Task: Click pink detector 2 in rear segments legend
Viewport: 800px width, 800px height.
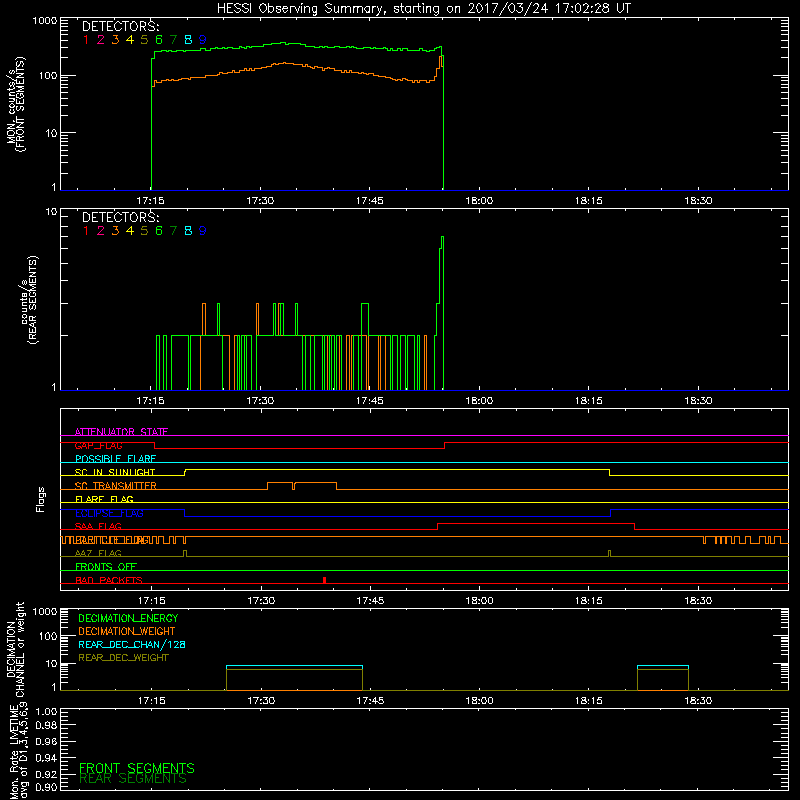Action: click(101, 231)
